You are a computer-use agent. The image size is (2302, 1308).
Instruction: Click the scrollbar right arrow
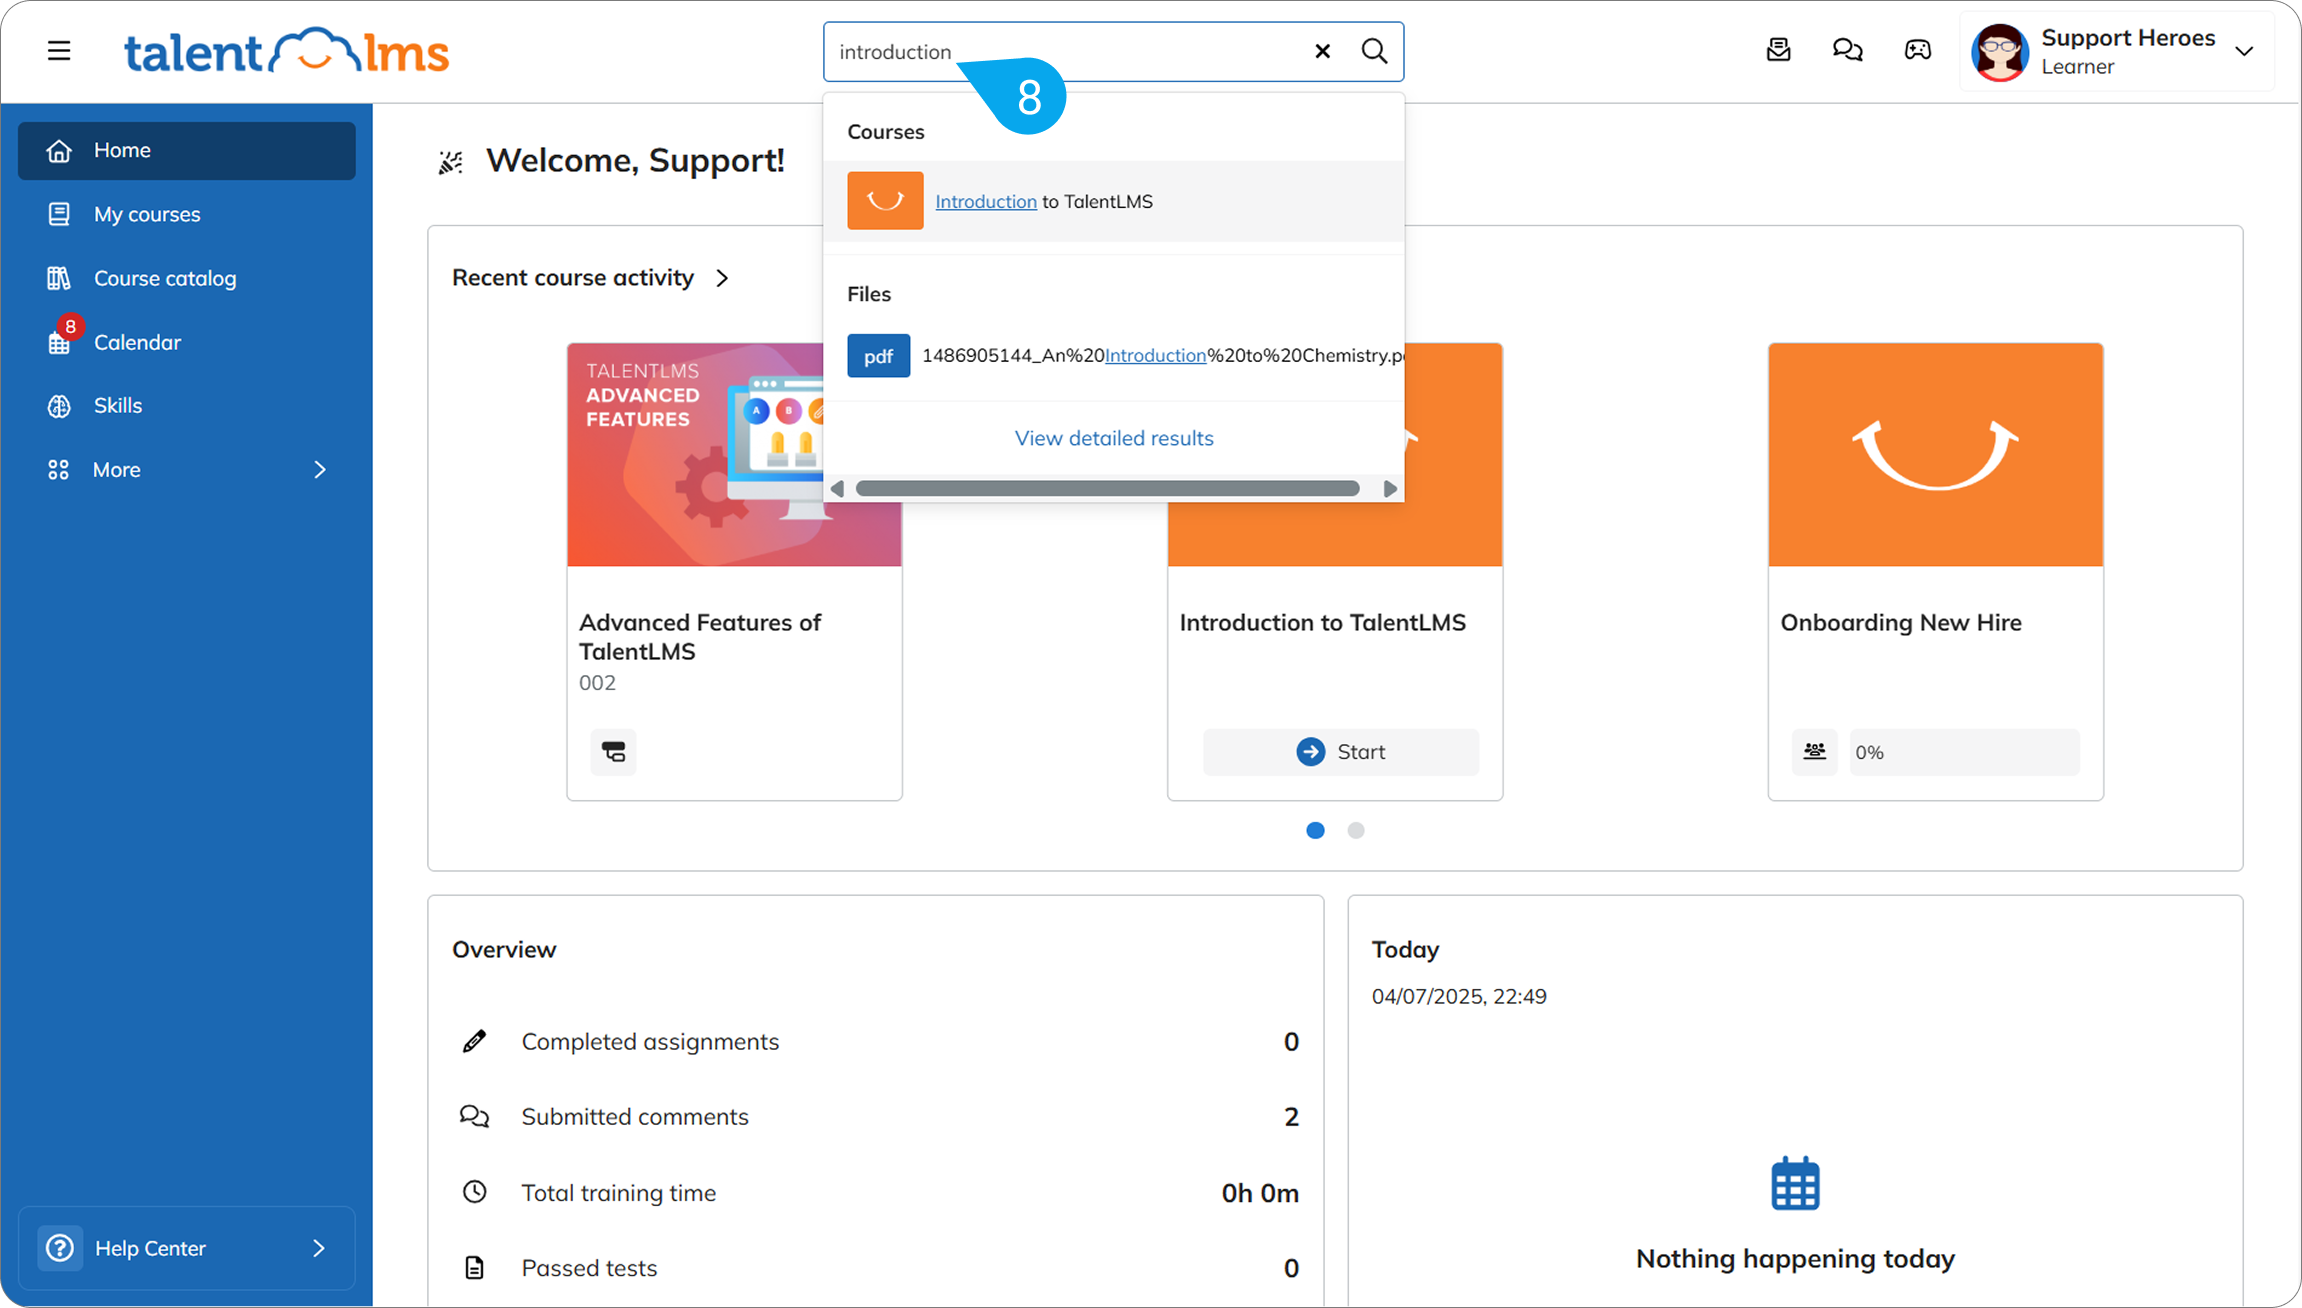click(1389, 488)
